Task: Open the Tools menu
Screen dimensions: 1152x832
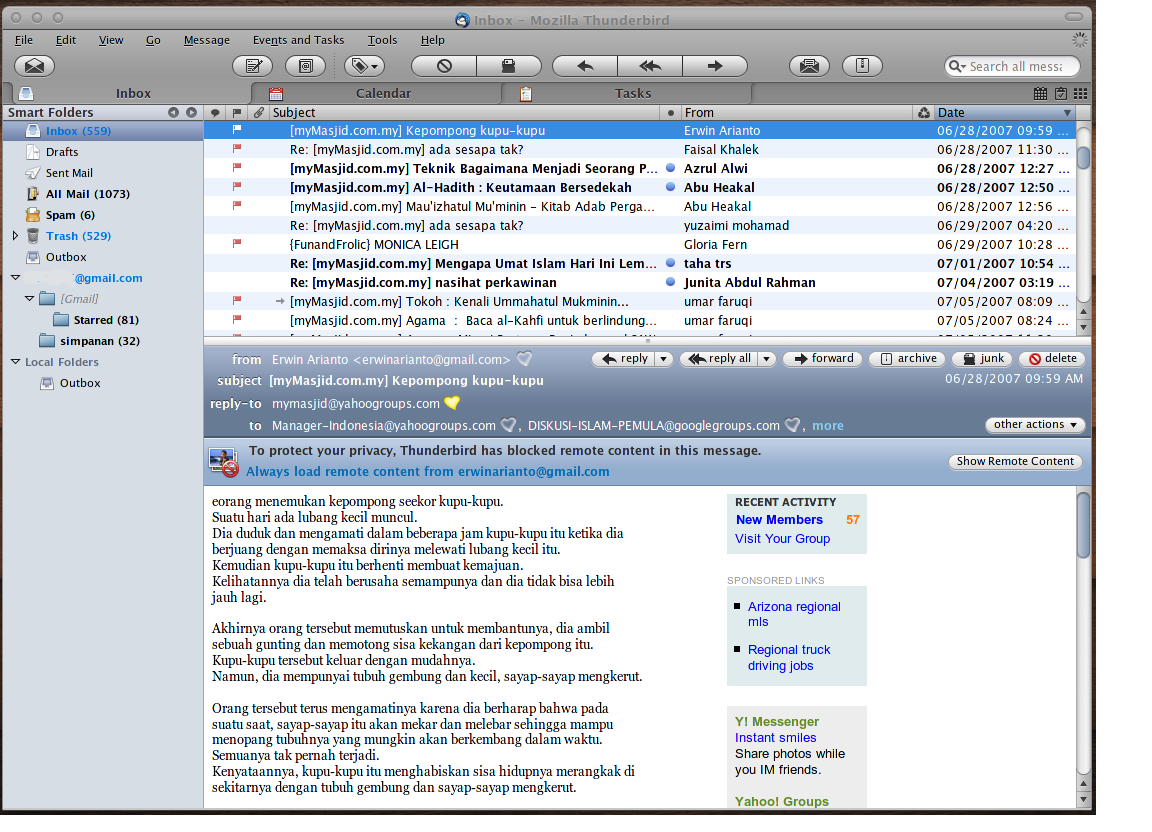Action: [x=382, y=40]
